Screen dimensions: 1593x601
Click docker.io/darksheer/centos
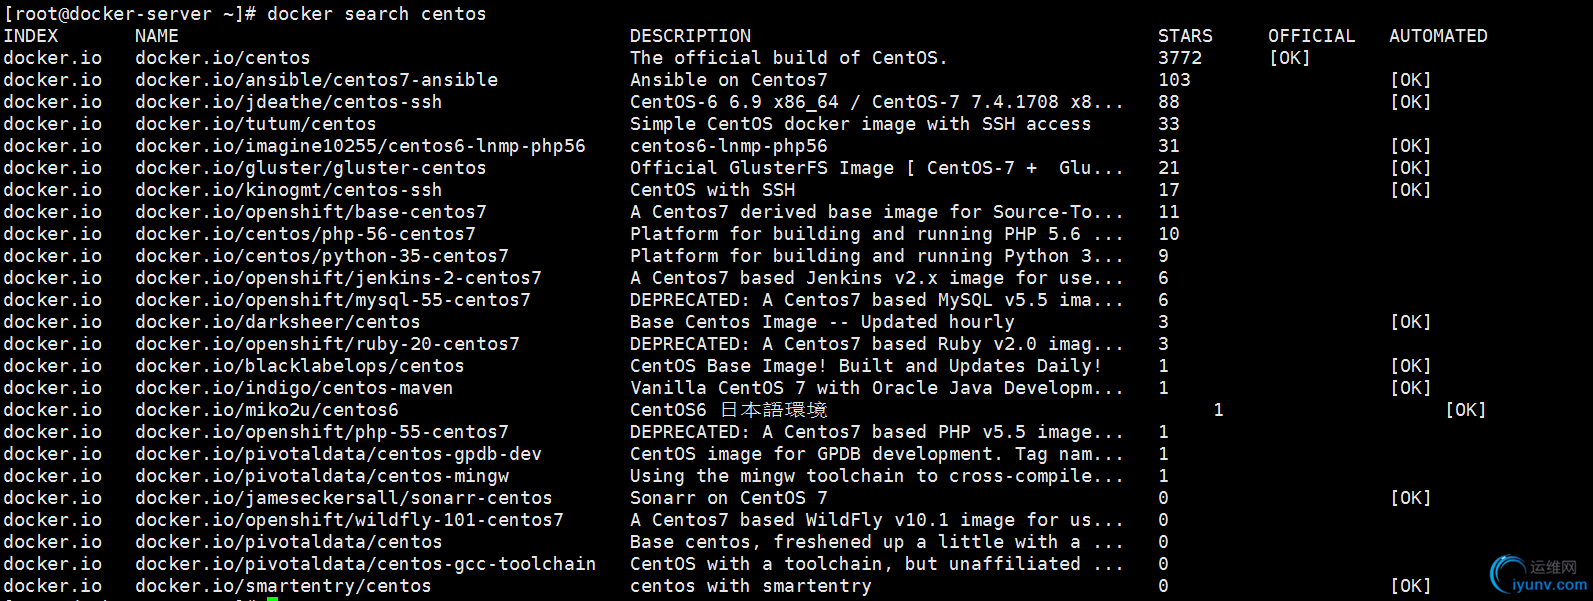(x=278, y=322)
